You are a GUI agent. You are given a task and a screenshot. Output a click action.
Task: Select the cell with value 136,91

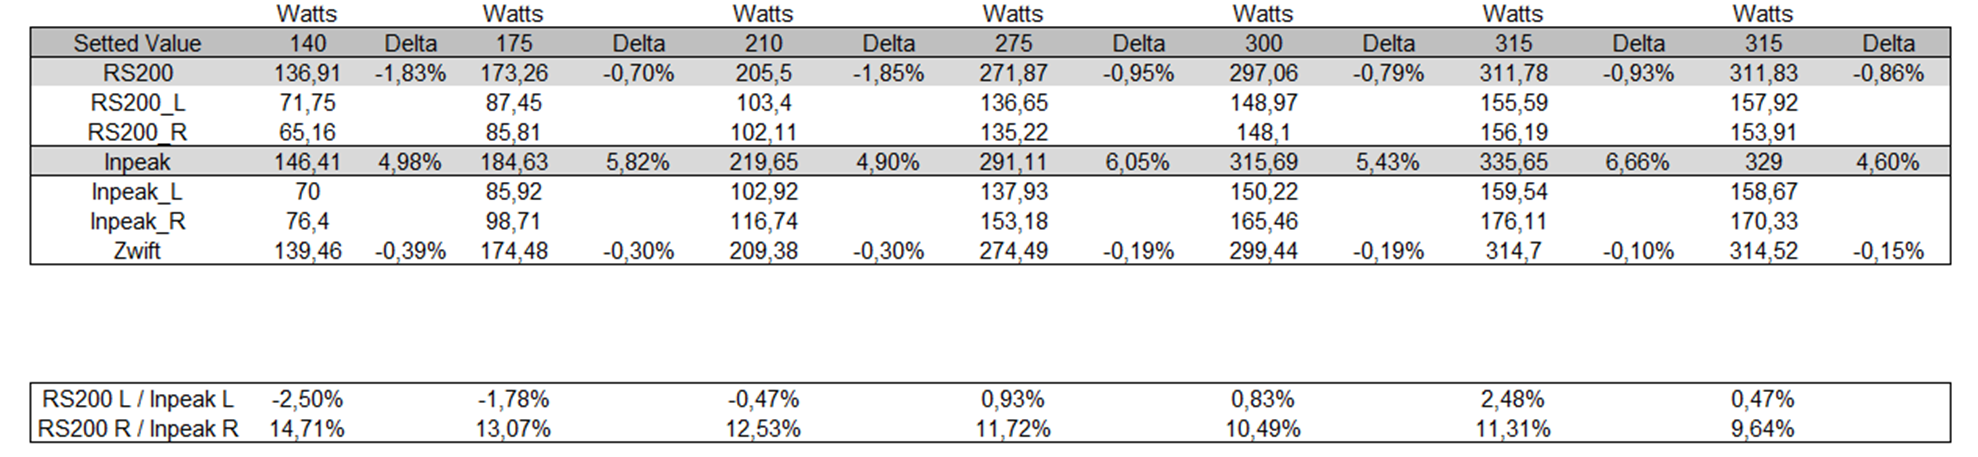(x=307, y=73)
